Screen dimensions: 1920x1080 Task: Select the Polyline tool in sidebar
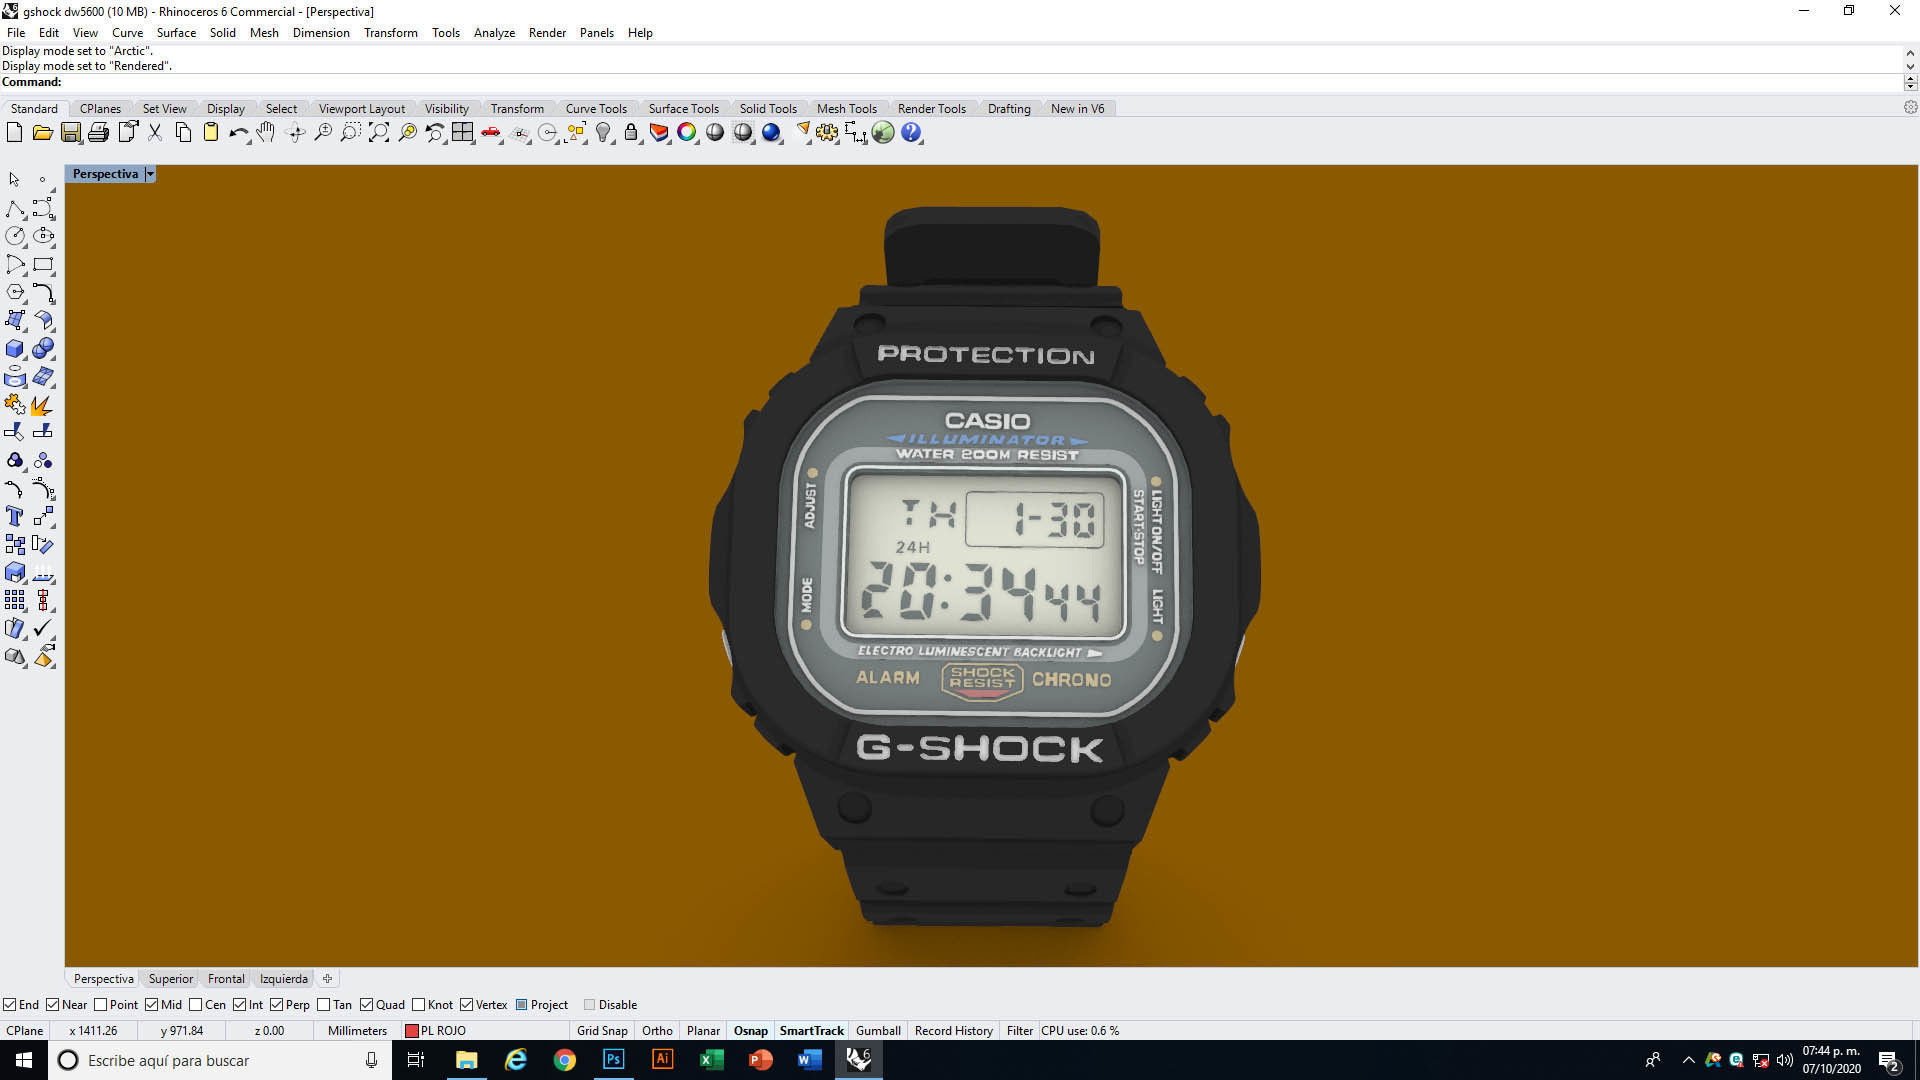[x=15, y=208]
